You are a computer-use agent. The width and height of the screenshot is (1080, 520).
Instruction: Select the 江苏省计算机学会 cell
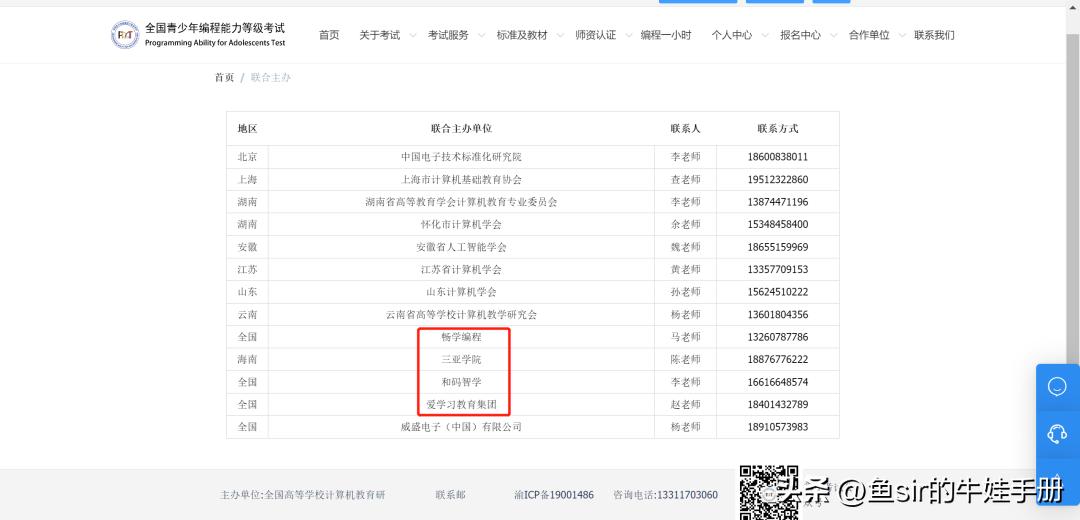click(x=461, y=269)
